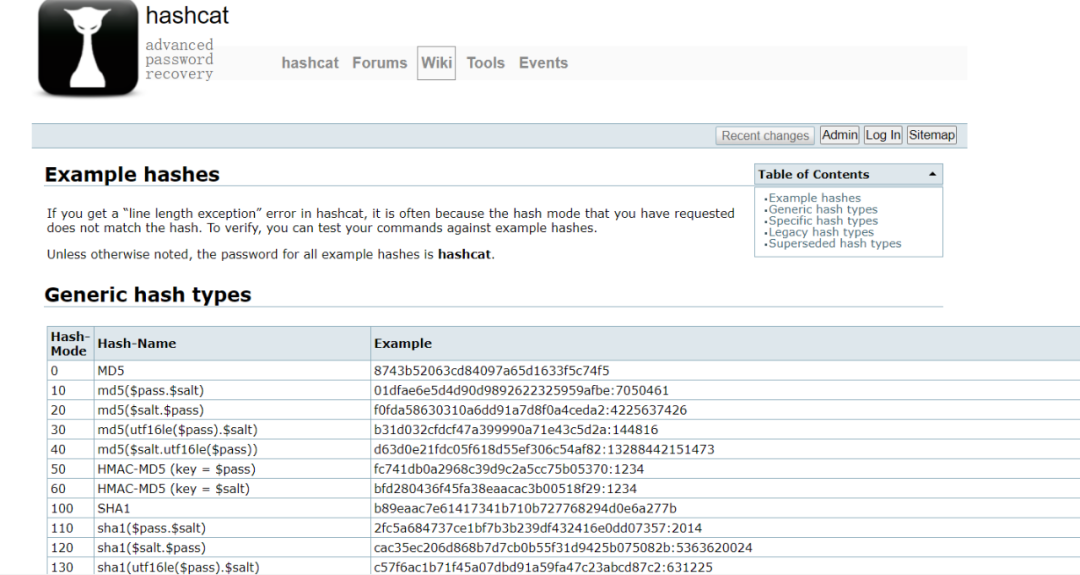Click hash mode 120 cell
This screenshot has height=575, width=1080.
(x=70, y=547)
